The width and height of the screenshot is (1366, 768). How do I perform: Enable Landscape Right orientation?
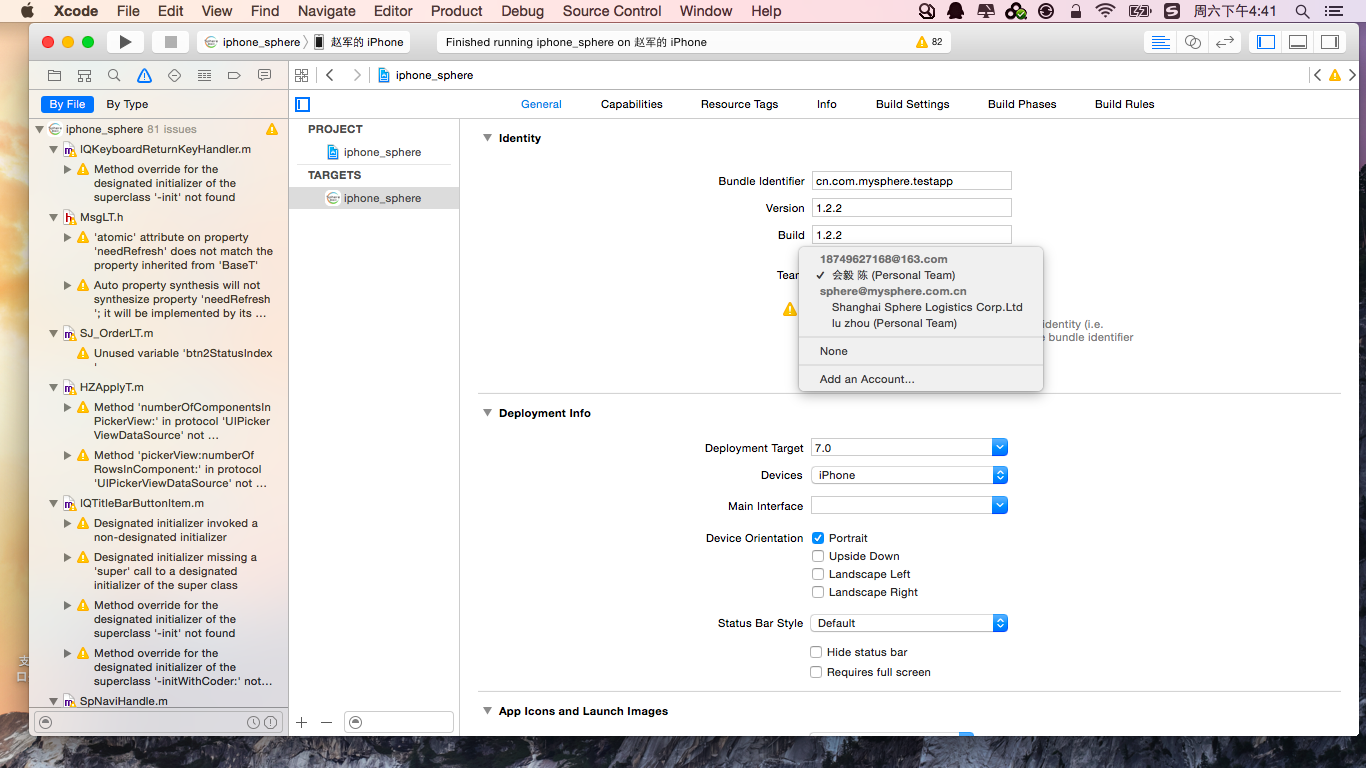tap(818, 592)
